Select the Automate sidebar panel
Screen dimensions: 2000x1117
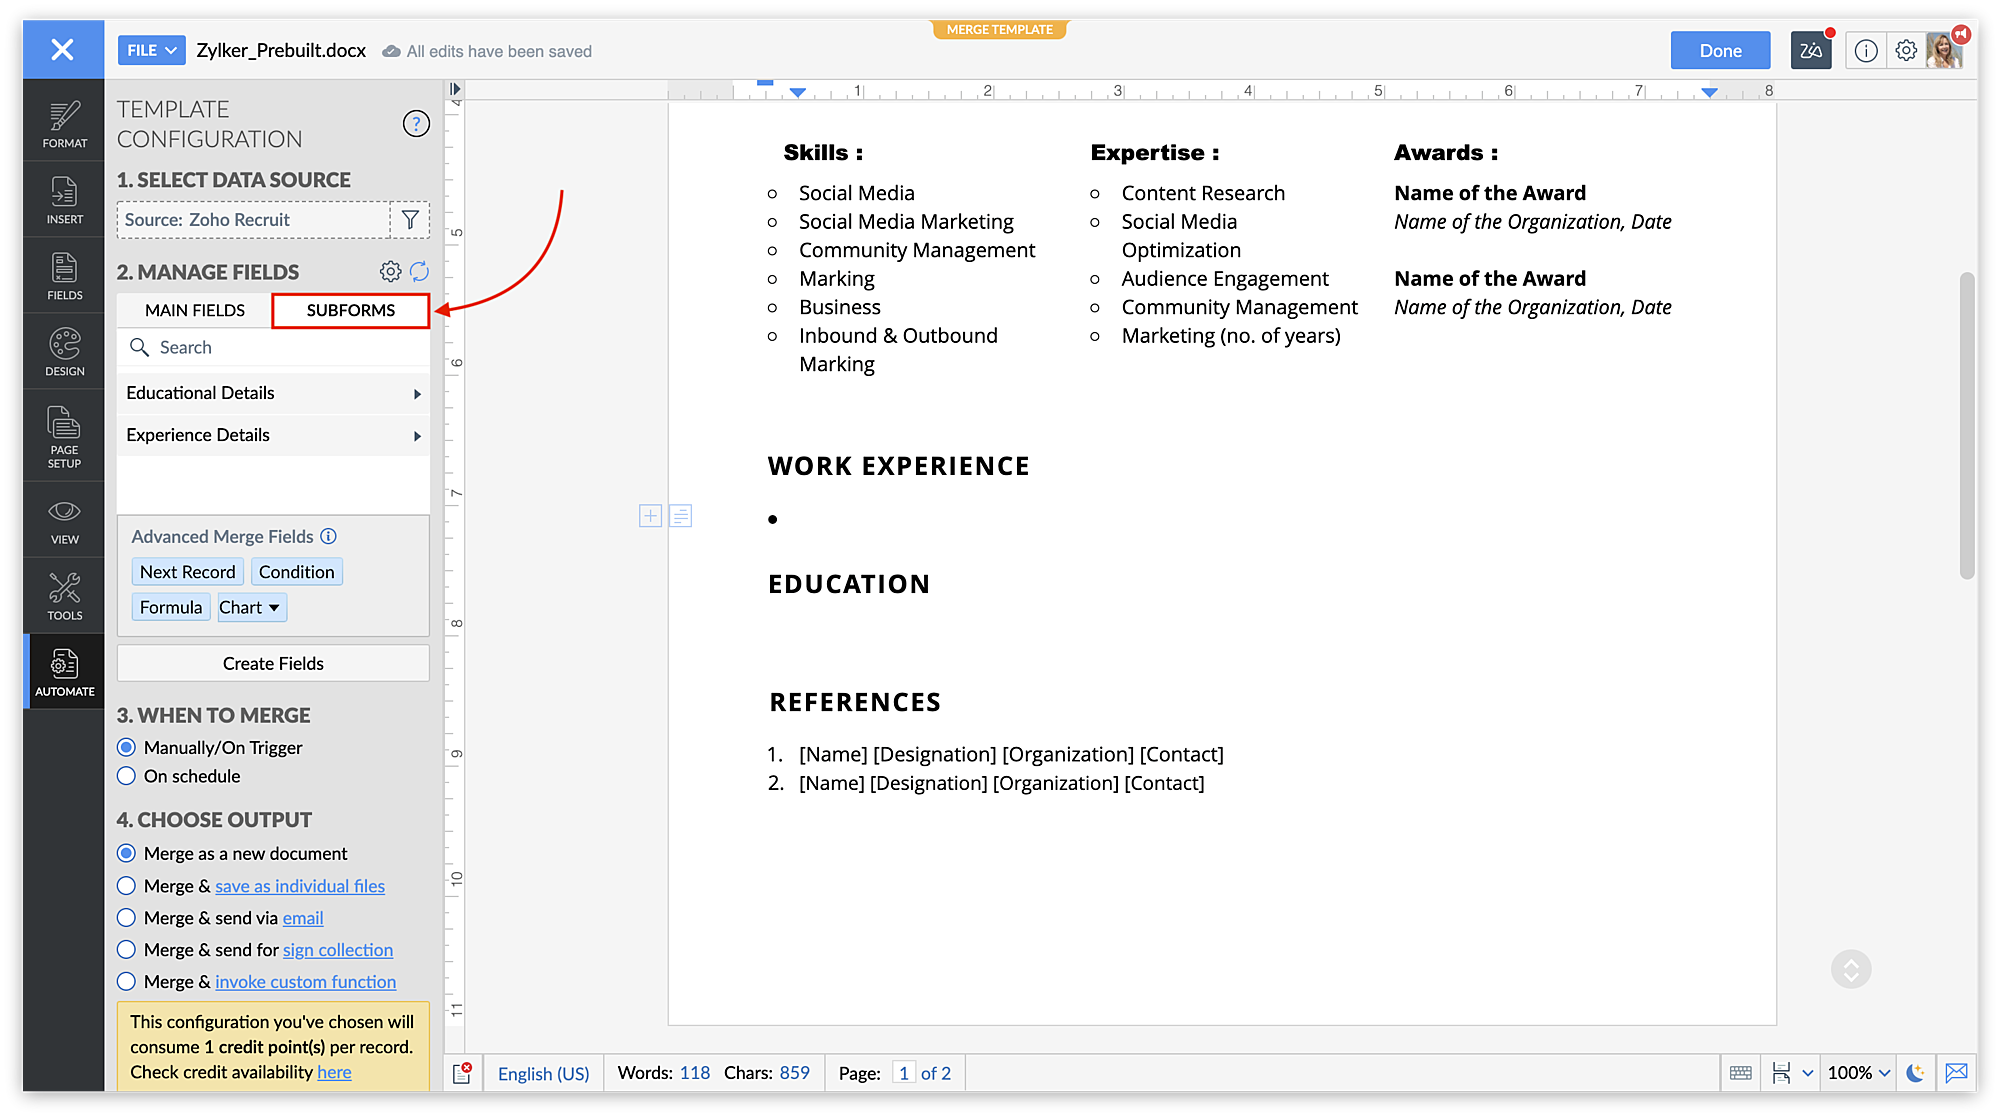click(64, 672)
